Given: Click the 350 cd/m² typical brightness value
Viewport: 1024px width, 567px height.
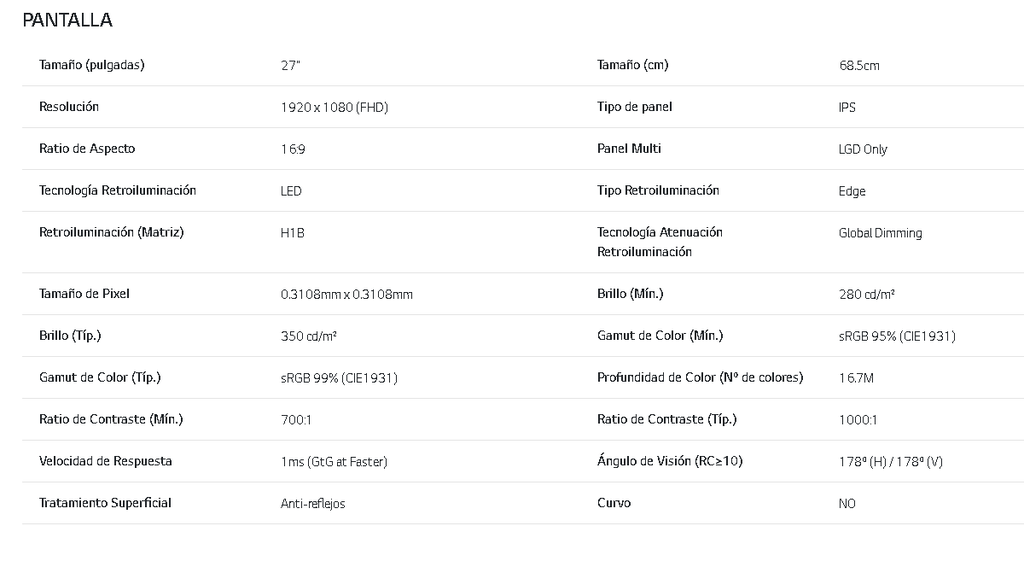Looking at the screenshot, I should coord(315,337).
